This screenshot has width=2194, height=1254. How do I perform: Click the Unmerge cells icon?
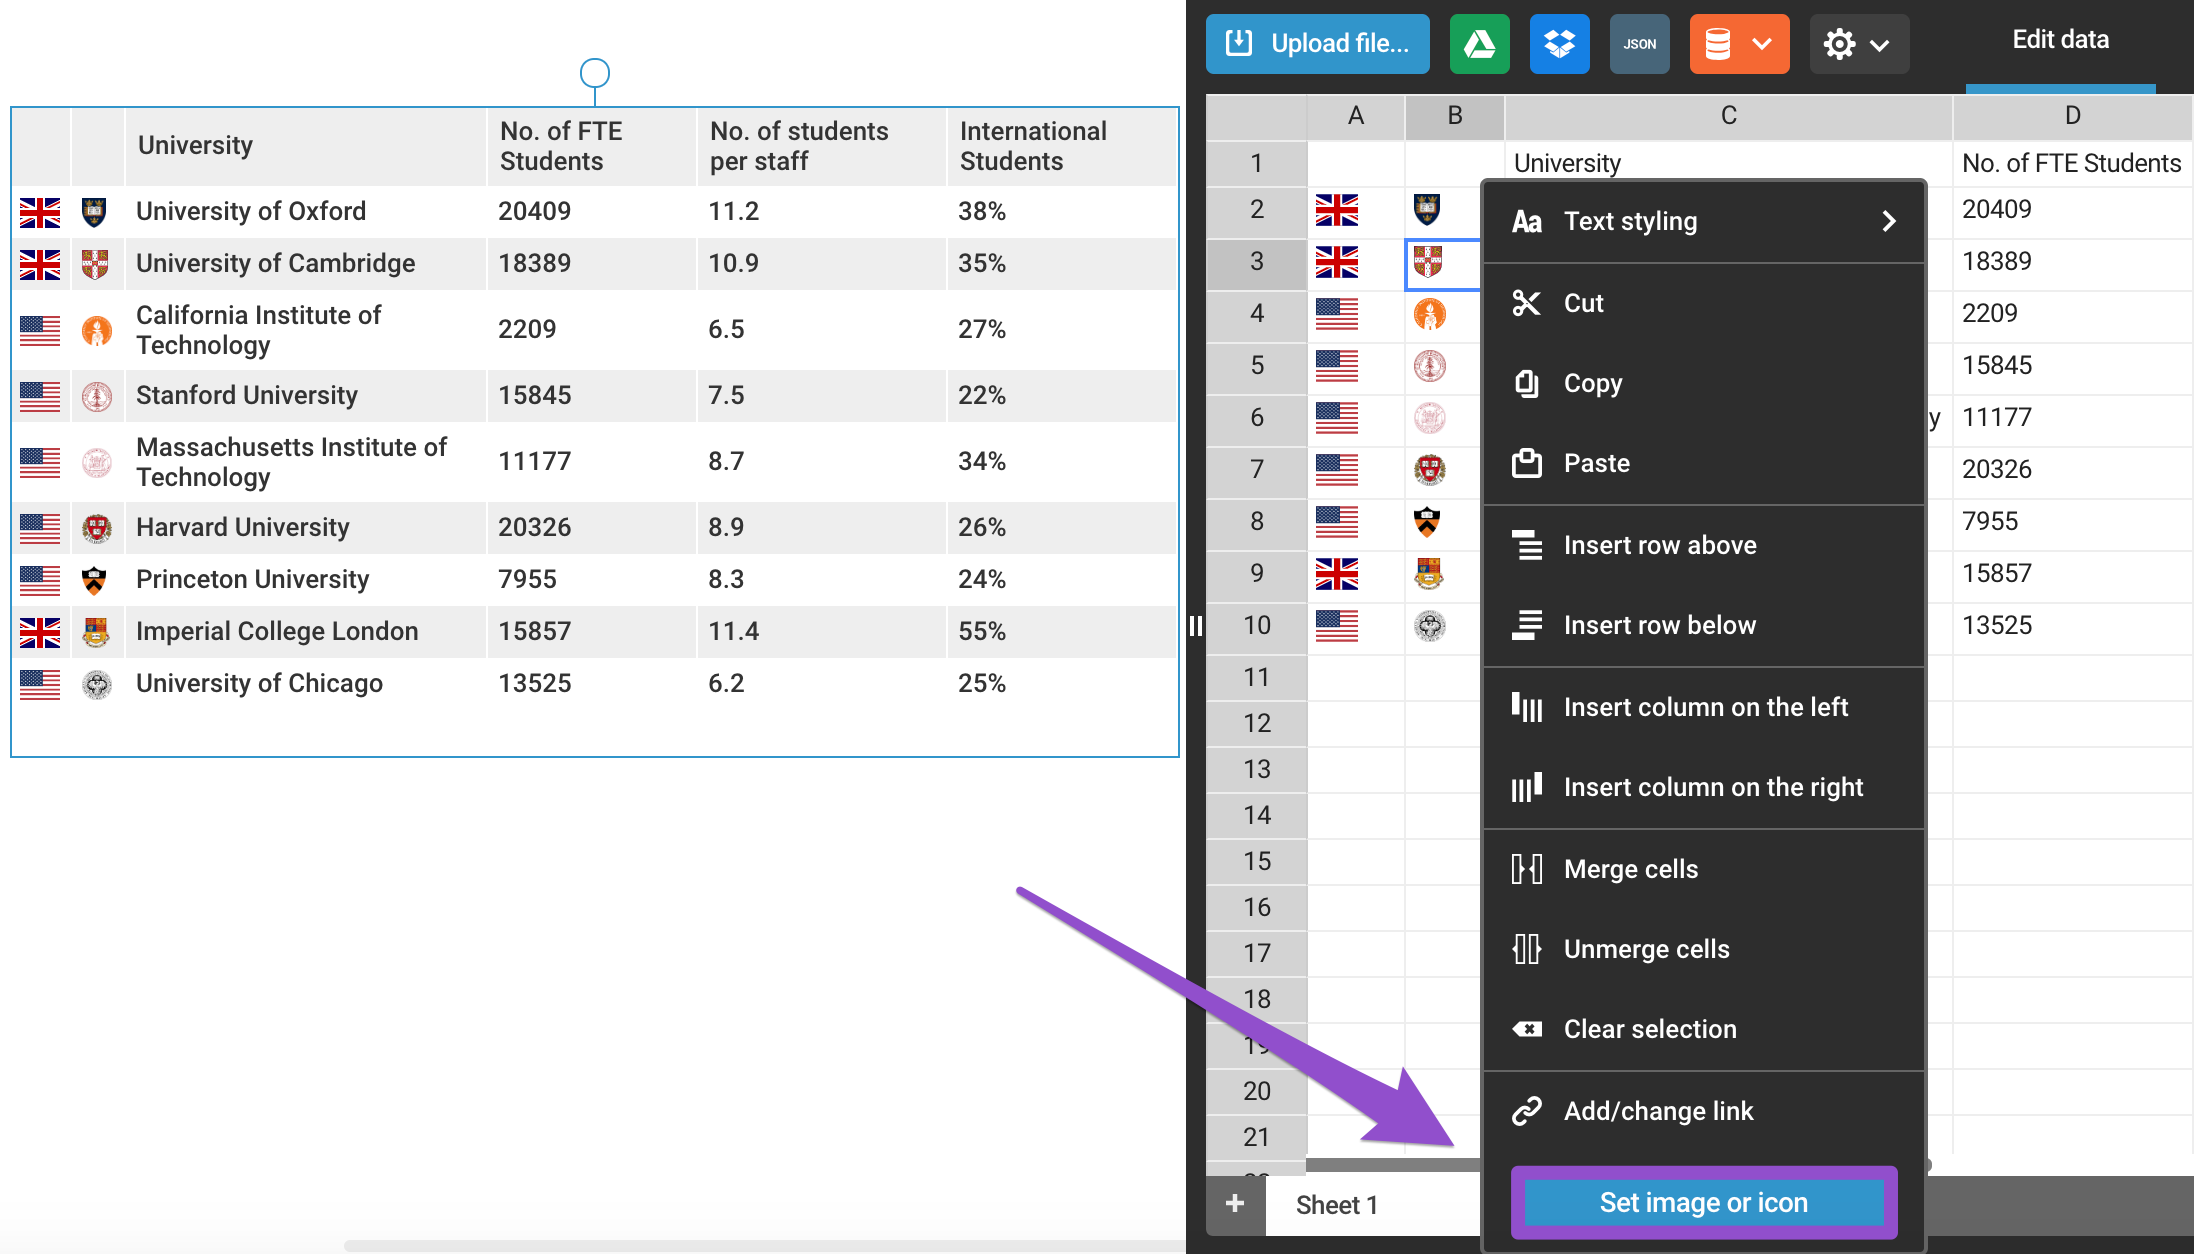click(1526, 949)
